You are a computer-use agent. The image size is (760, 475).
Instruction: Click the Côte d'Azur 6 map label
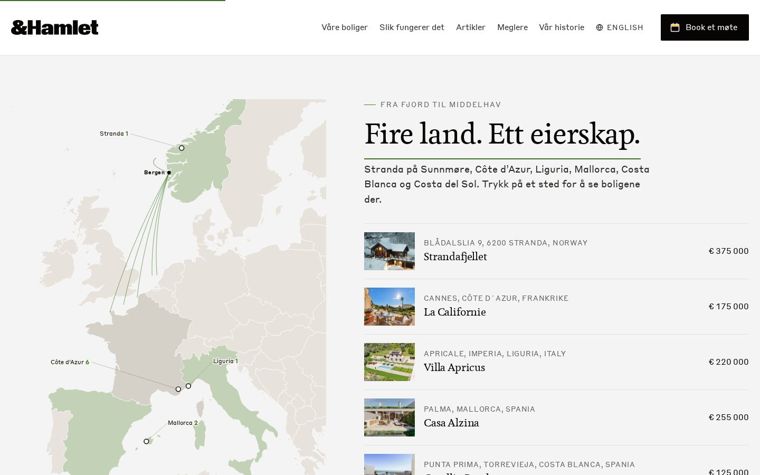(x=70, y=362)
